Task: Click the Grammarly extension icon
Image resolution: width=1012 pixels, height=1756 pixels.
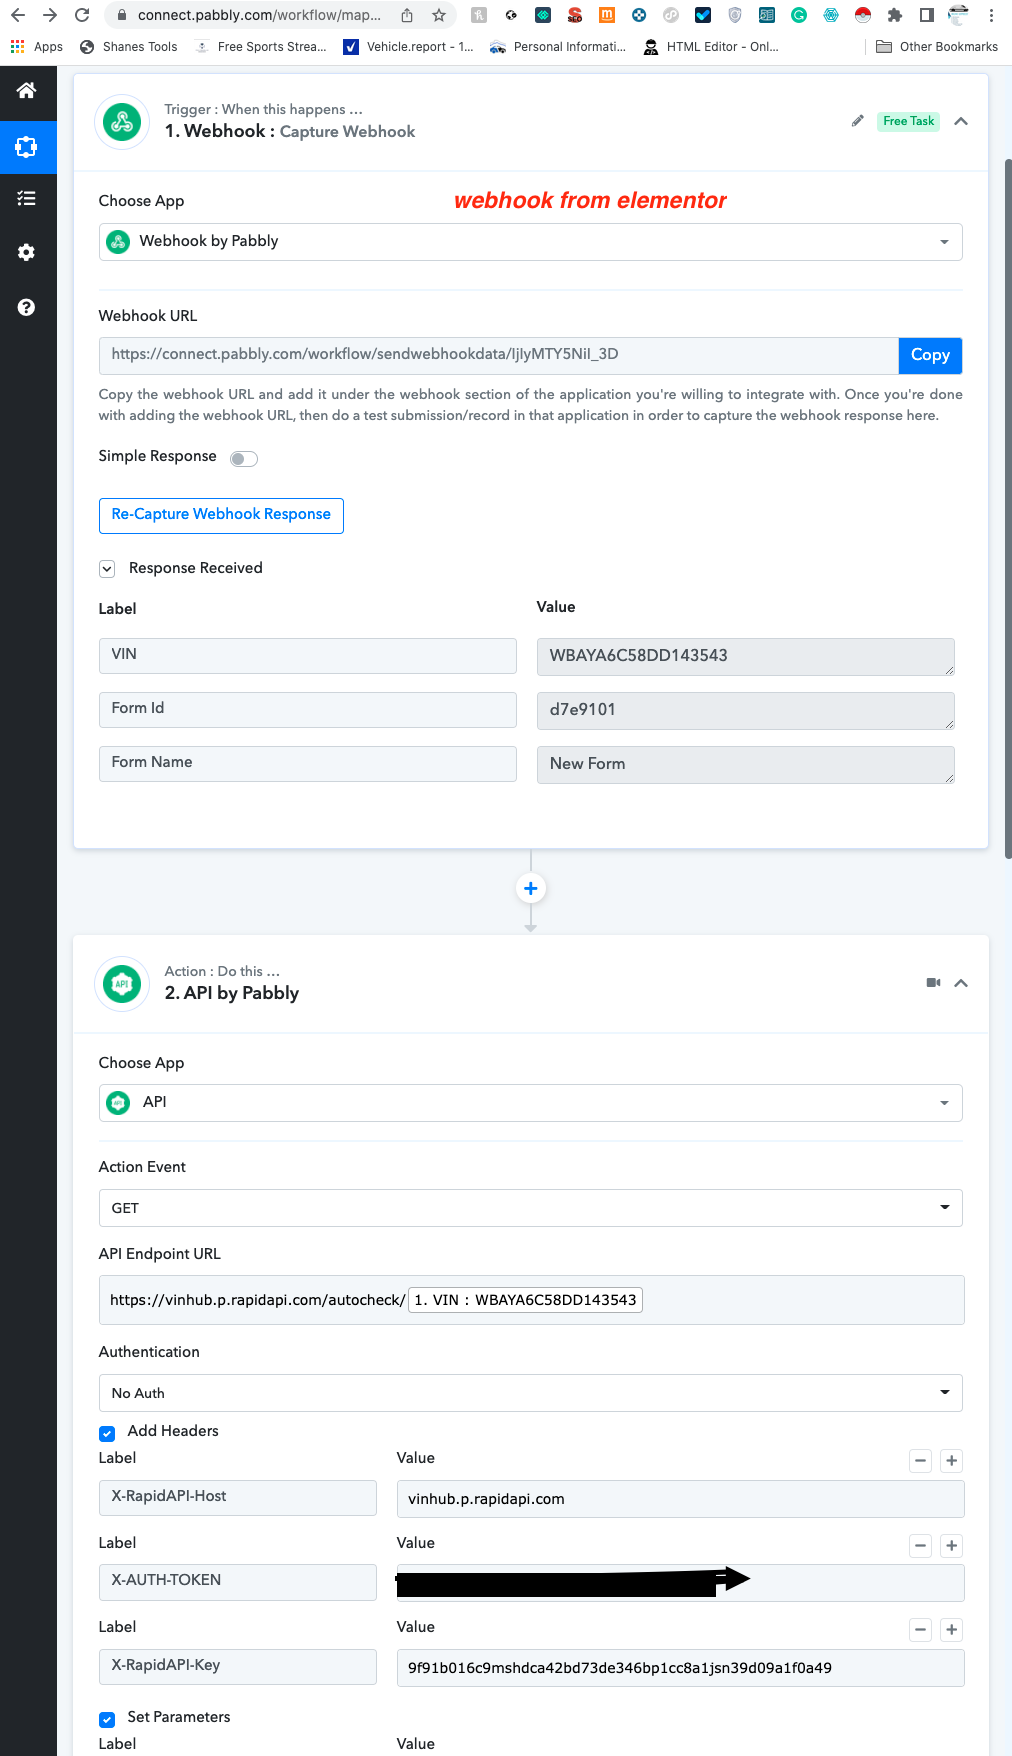Action: (x=799, y=15)
